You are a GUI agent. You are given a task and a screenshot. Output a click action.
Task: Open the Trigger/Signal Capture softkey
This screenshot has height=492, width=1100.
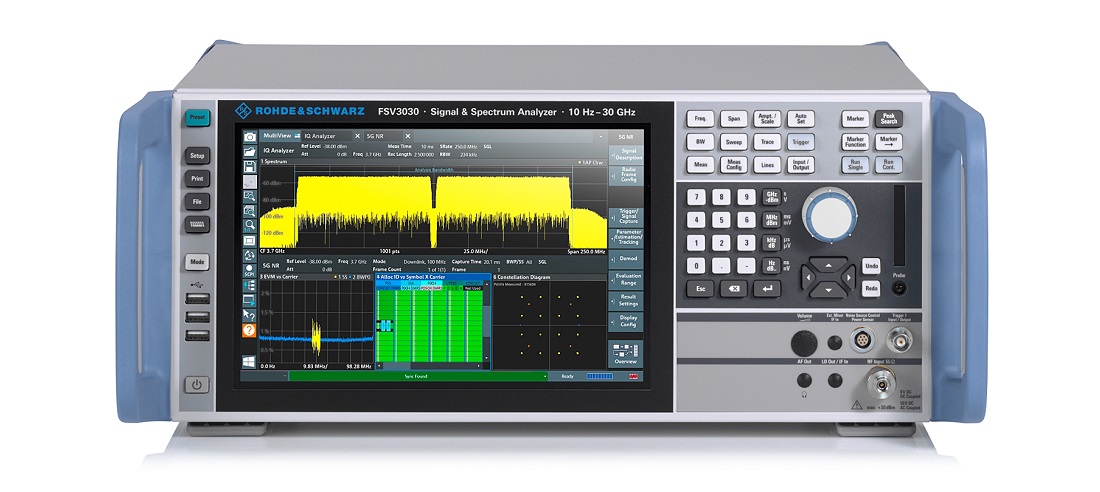tap(626, 216)
